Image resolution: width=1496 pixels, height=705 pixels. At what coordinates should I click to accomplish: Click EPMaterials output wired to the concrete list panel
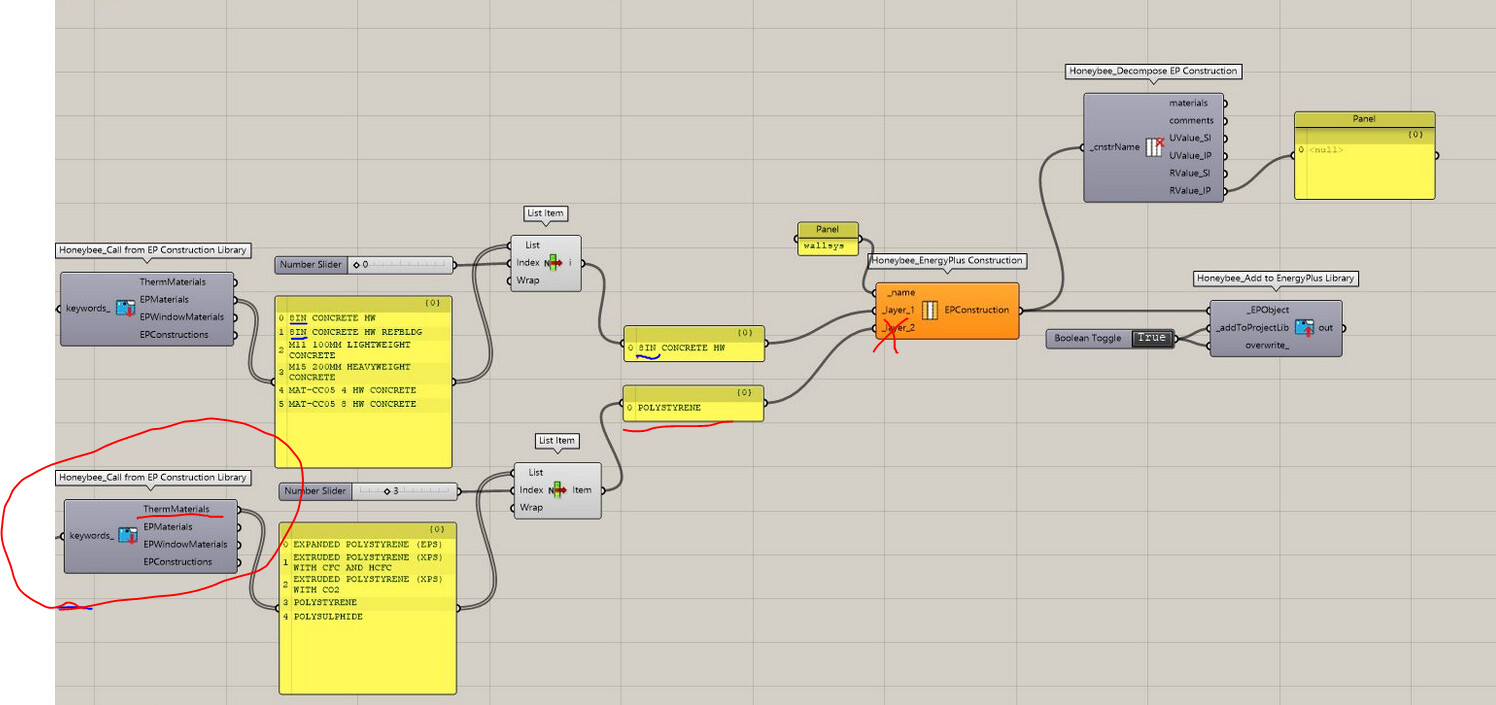(x=164, y=300)
